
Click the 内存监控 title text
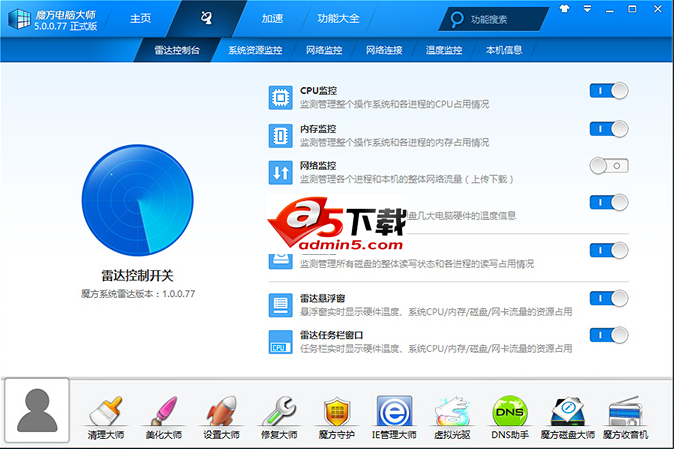pyautogui.click(x=318, y=129)
